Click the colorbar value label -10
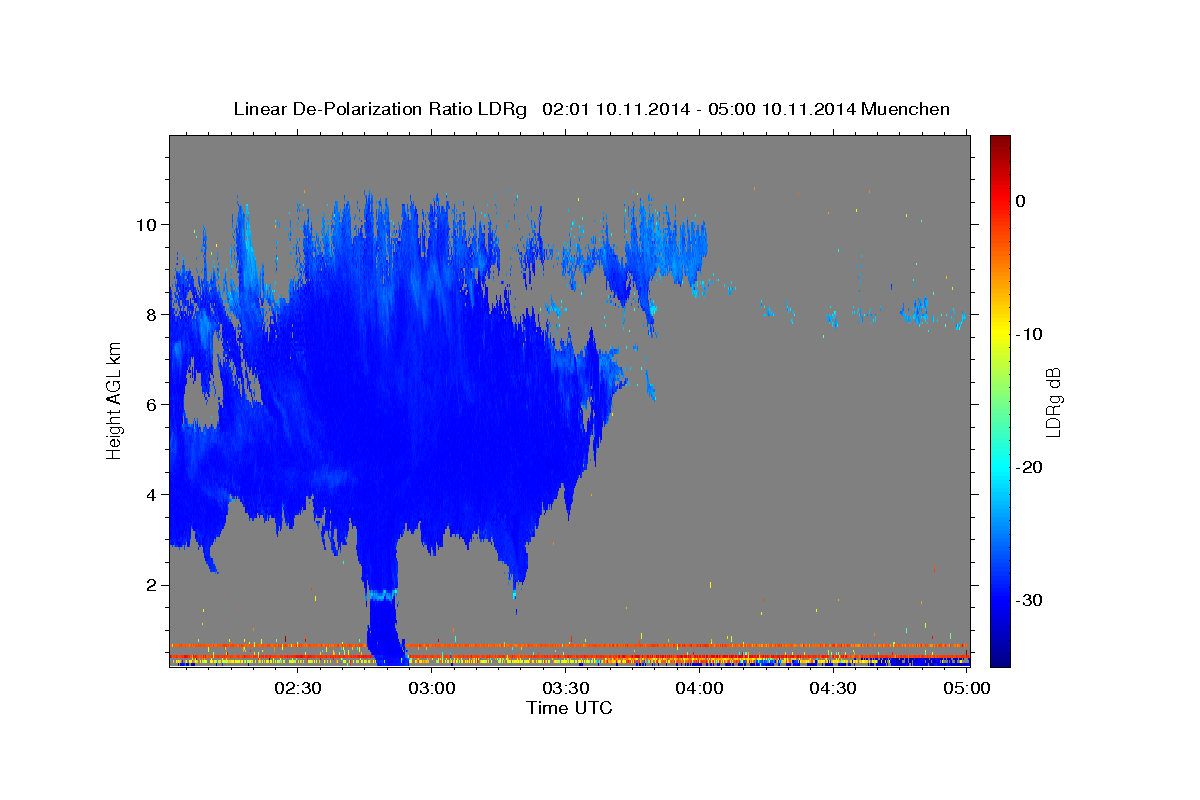 point(1029,334)
